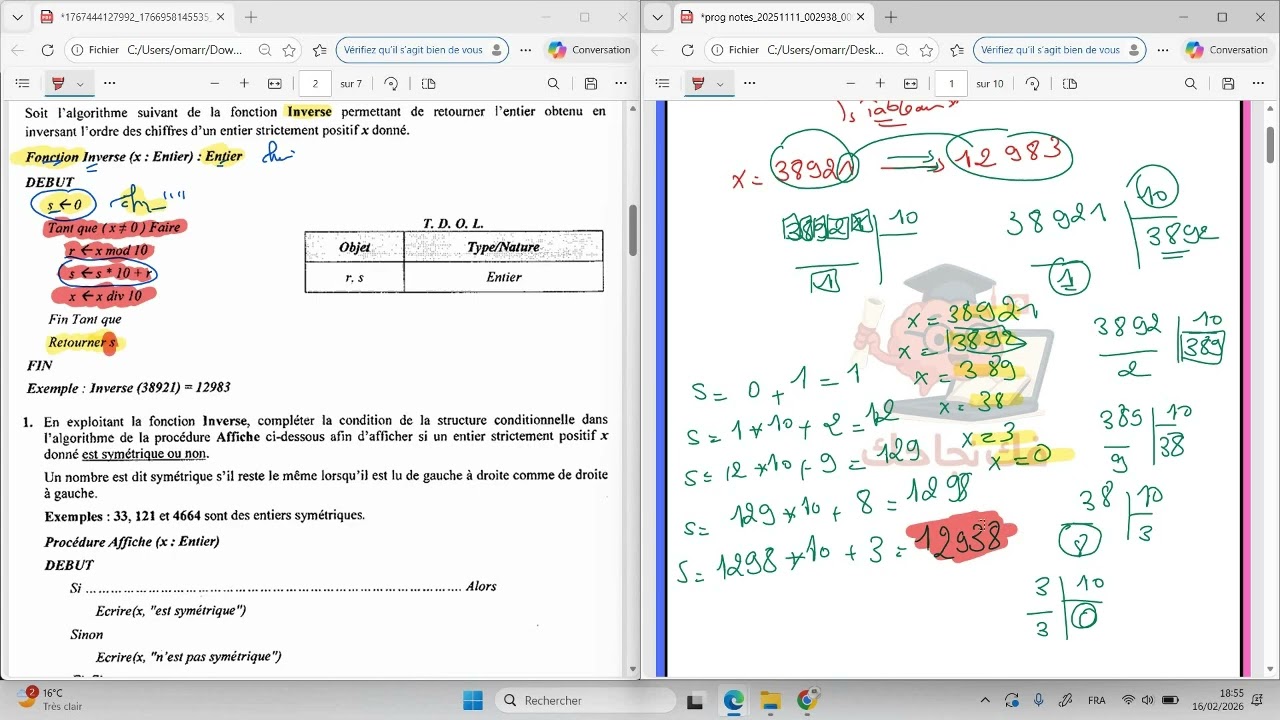Expand highlighter options in right PDF window
Image resolution: width=1280 pixels, height=720 pixels.
(719, 84)
